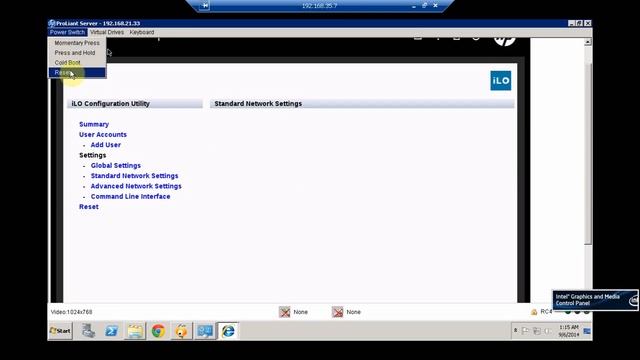The image size is (640, 360).
Task: Open the Virtual Drives menu
Action: point(107,32)
